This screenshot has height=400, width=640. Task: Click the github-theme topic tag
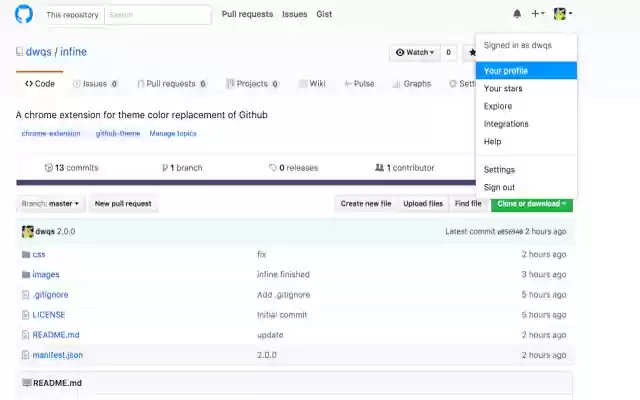tap(118, 133)
